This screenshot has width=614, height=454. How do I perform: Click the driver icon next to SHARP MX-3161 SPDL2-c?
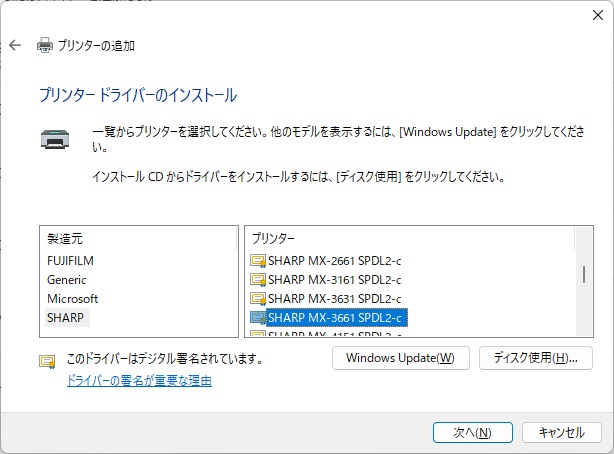[x=257, y=280]
